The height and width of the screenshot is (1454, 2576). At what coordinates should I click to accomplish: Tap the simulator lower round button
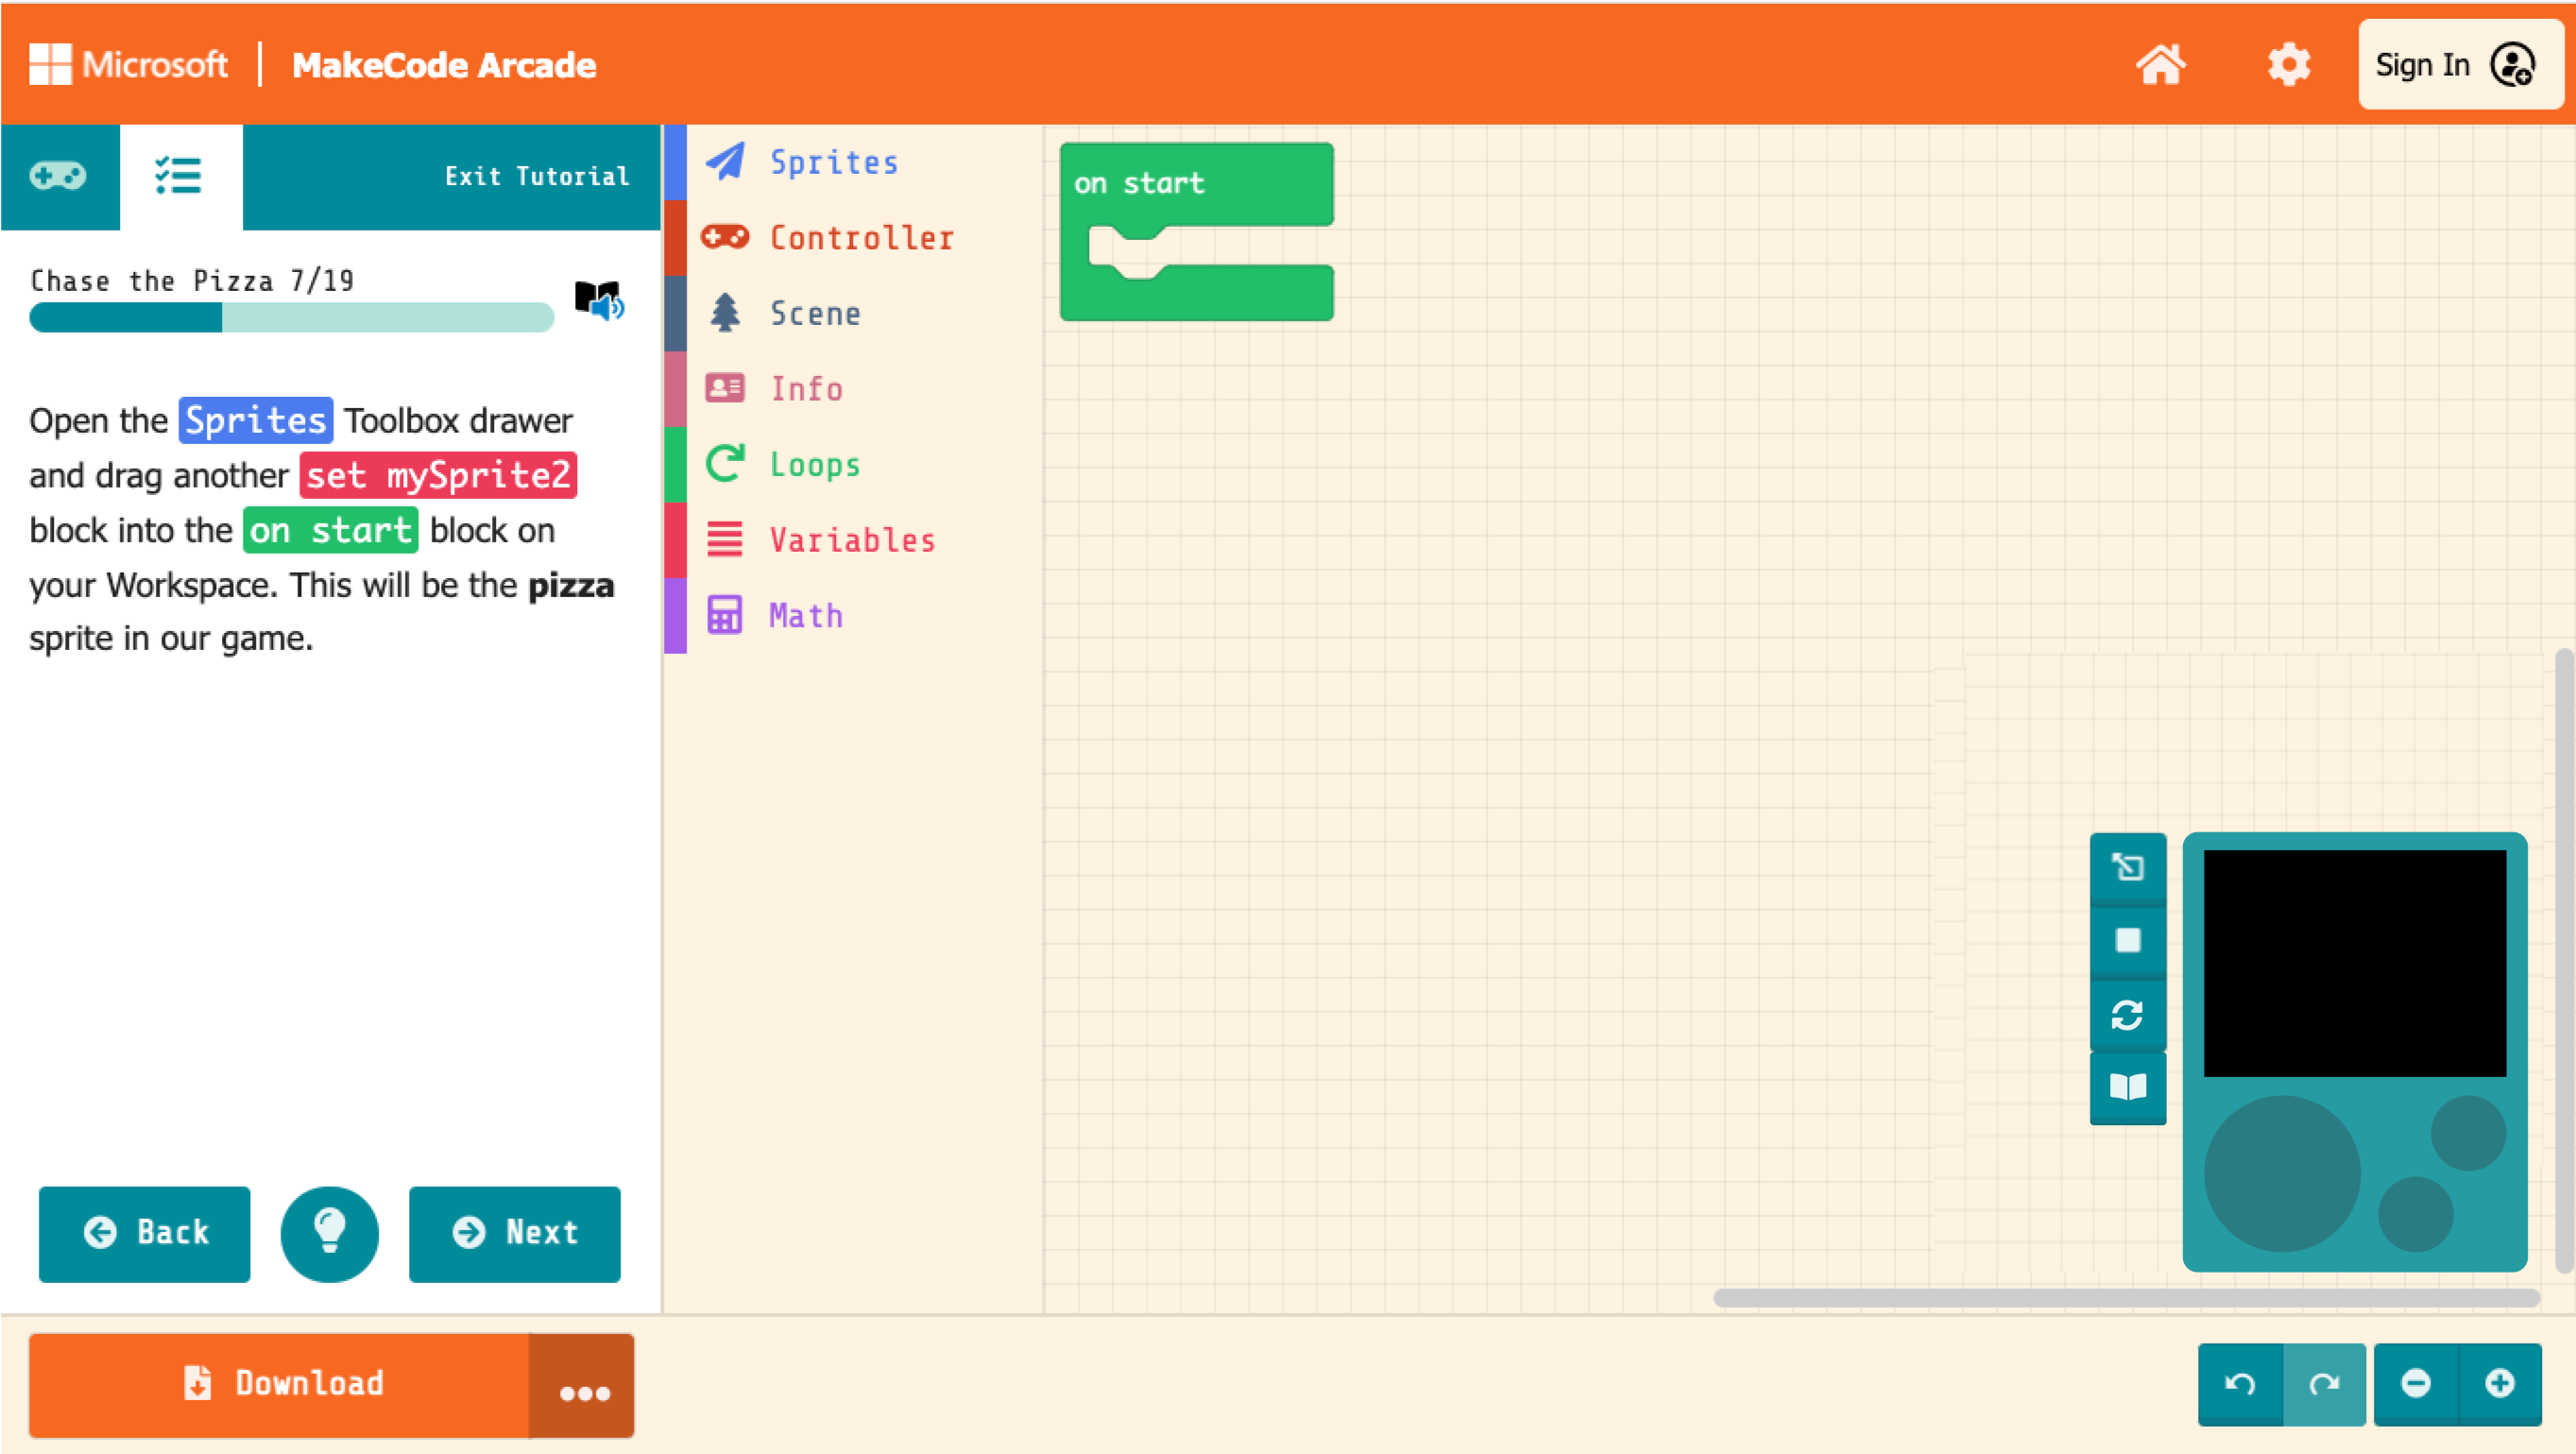click(2415, 1214)
